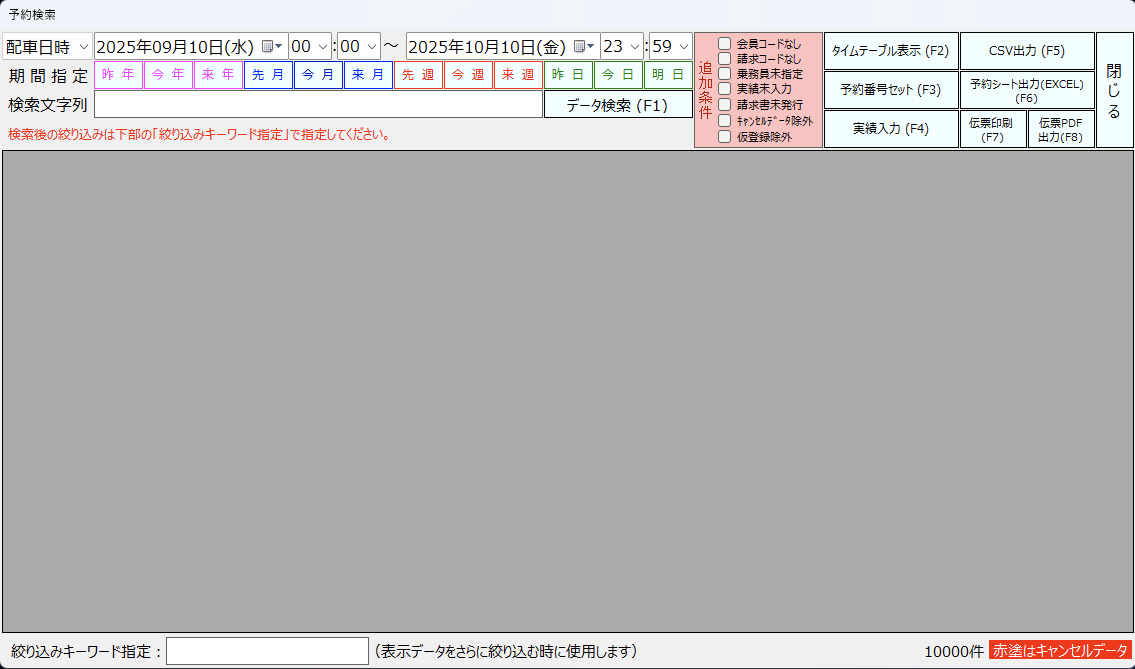This screenshot has height=669, width=1135.
Task: Select the 明日 period button
Action: tap(668, 74)
